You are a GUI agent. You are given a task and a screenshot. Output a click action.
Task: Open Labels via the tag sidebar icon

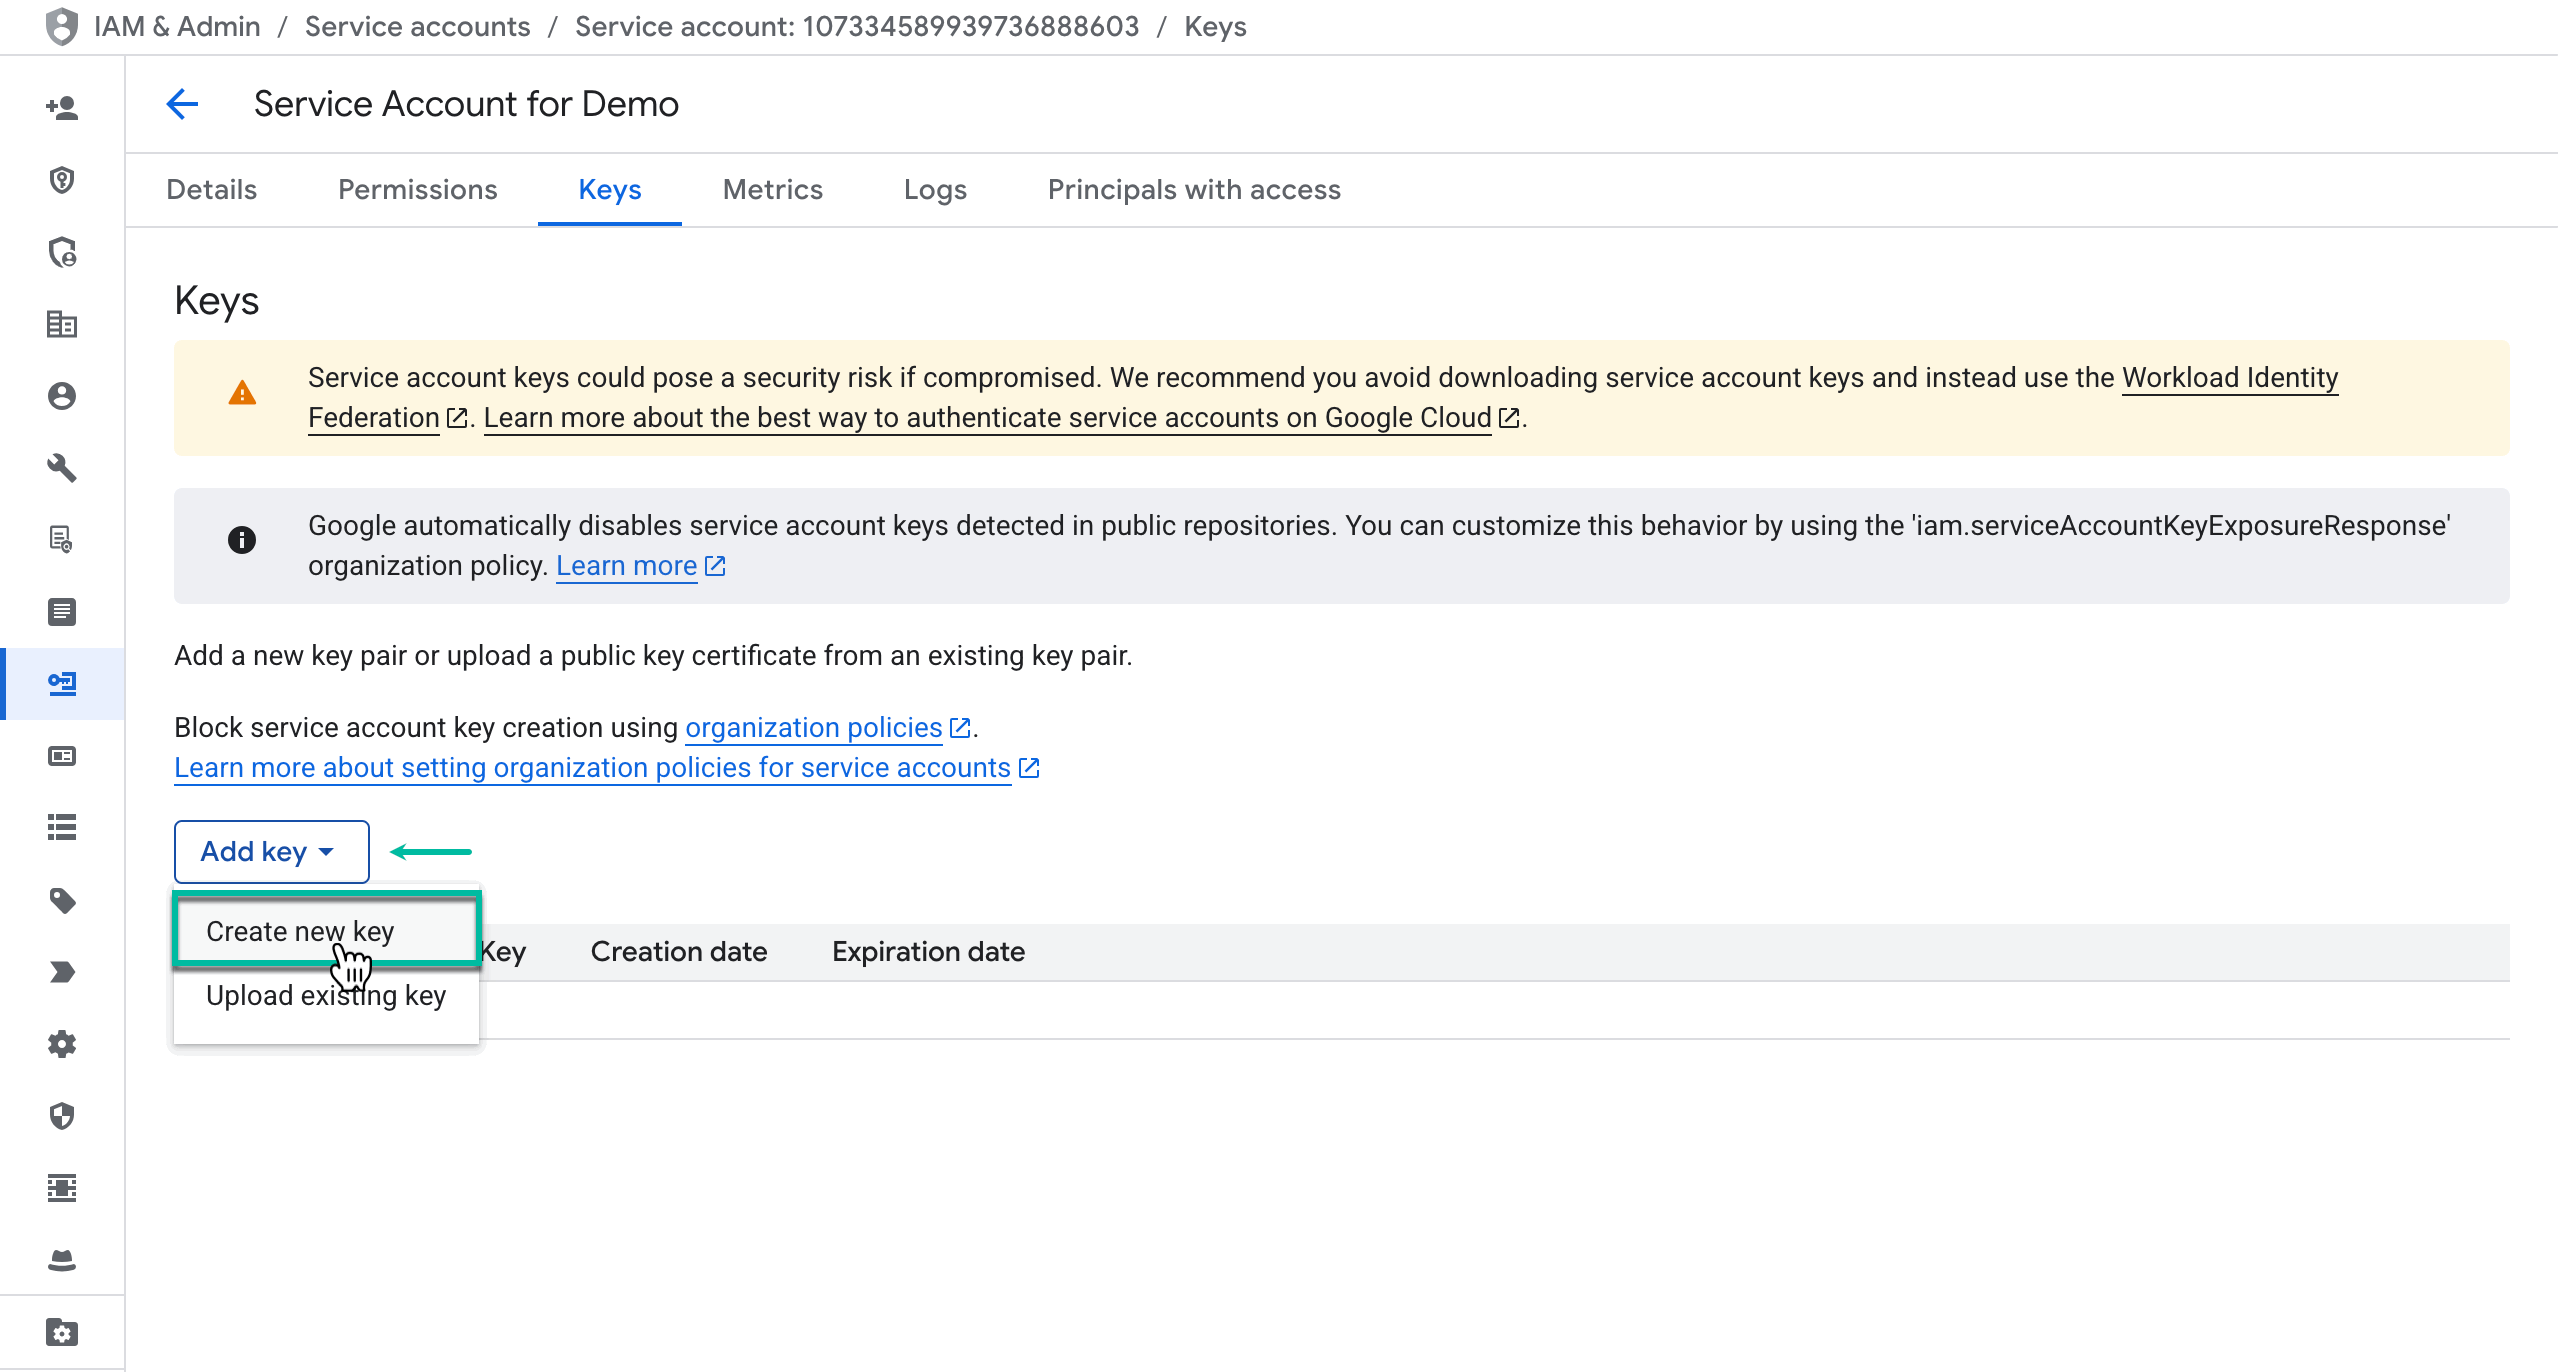click(62, 901)
